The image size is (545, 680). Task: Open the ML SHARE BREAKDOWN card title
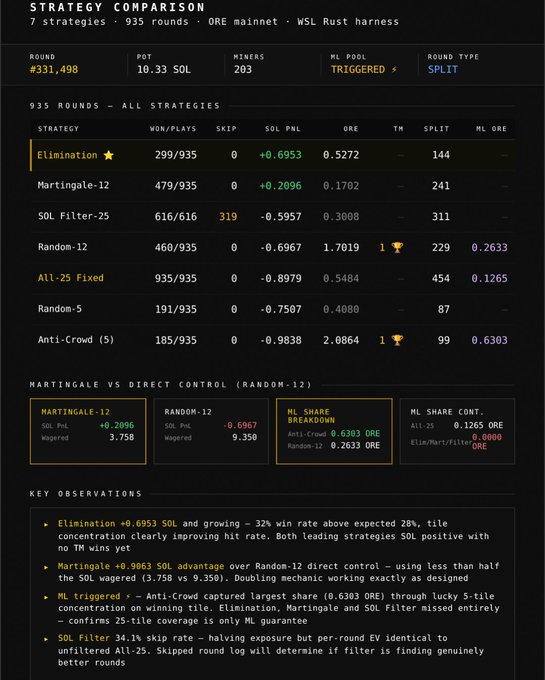(311, 416)
